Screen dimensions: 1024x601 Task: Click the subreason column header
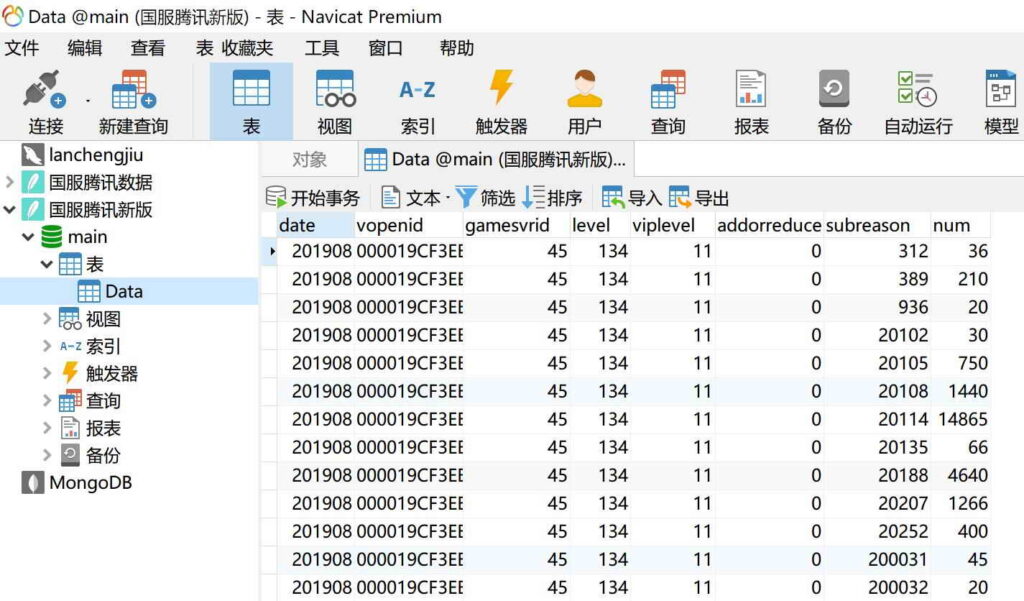(x=868, y=225)
